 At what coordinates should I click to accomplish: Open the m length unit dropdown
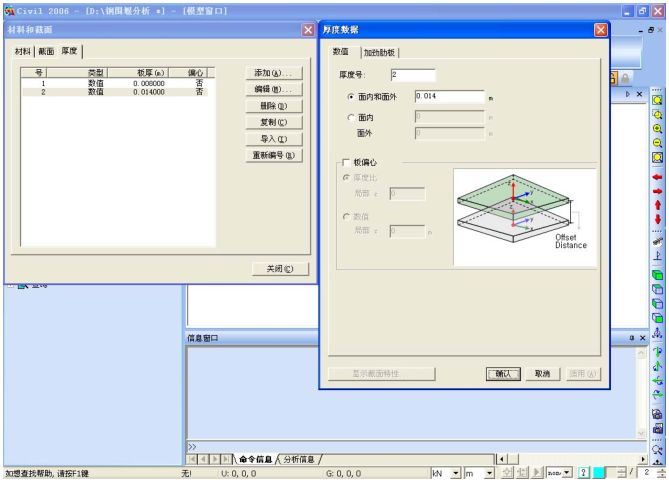[489, 473]
